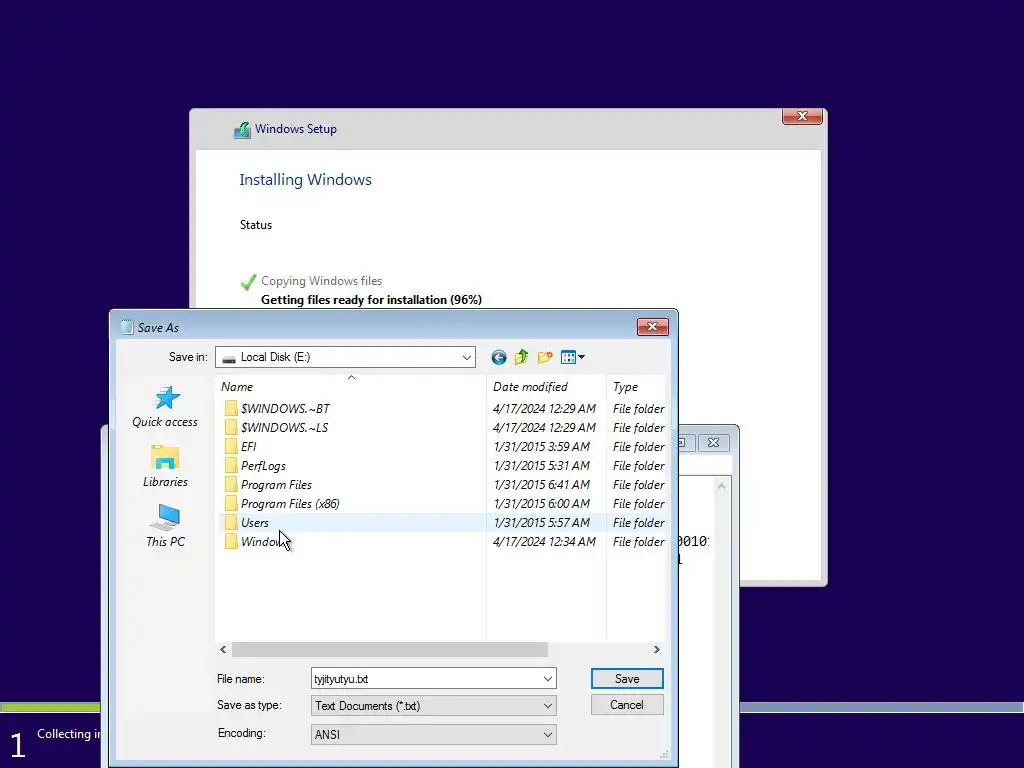Open the Save as type dropdown
This screenshot has width=1024, height=768.
pyautogui.click(x=547, y=706)
